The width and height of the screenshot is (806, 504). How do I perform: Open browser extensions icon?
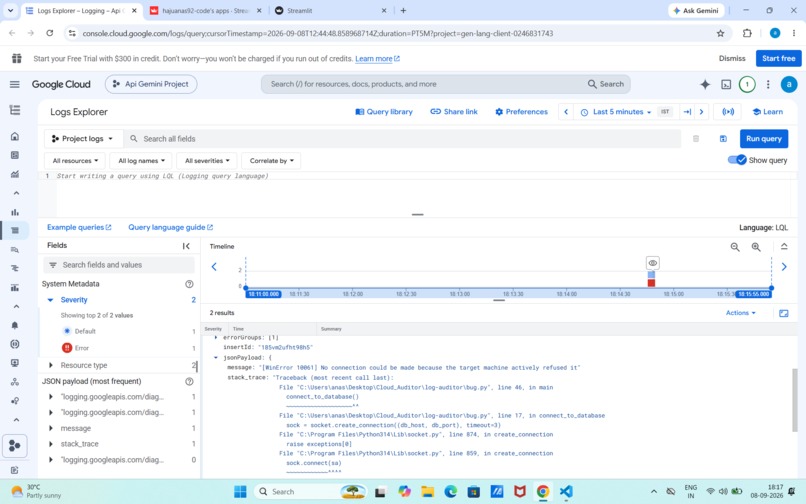[747, 33]
